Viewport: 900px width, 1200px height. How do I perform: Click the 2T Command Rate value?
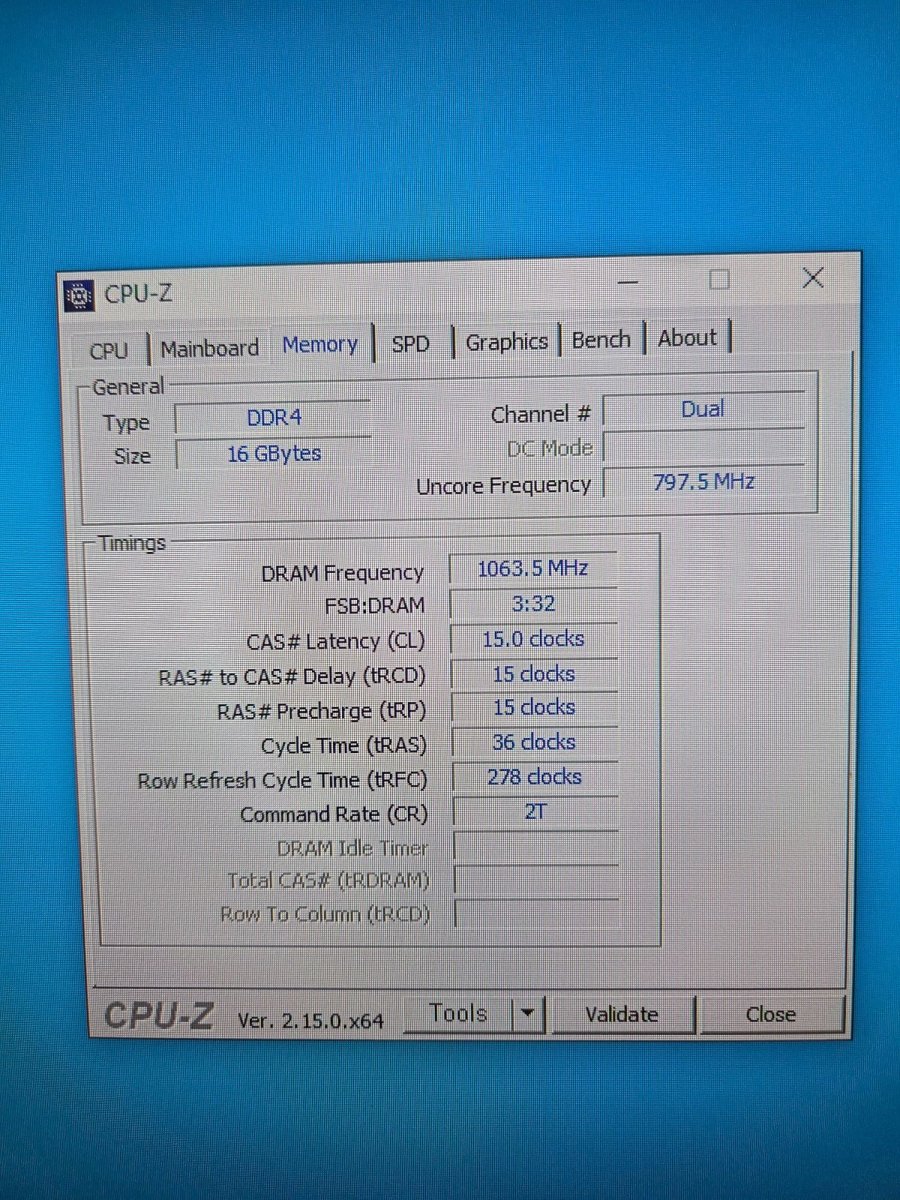click(535, 812)
